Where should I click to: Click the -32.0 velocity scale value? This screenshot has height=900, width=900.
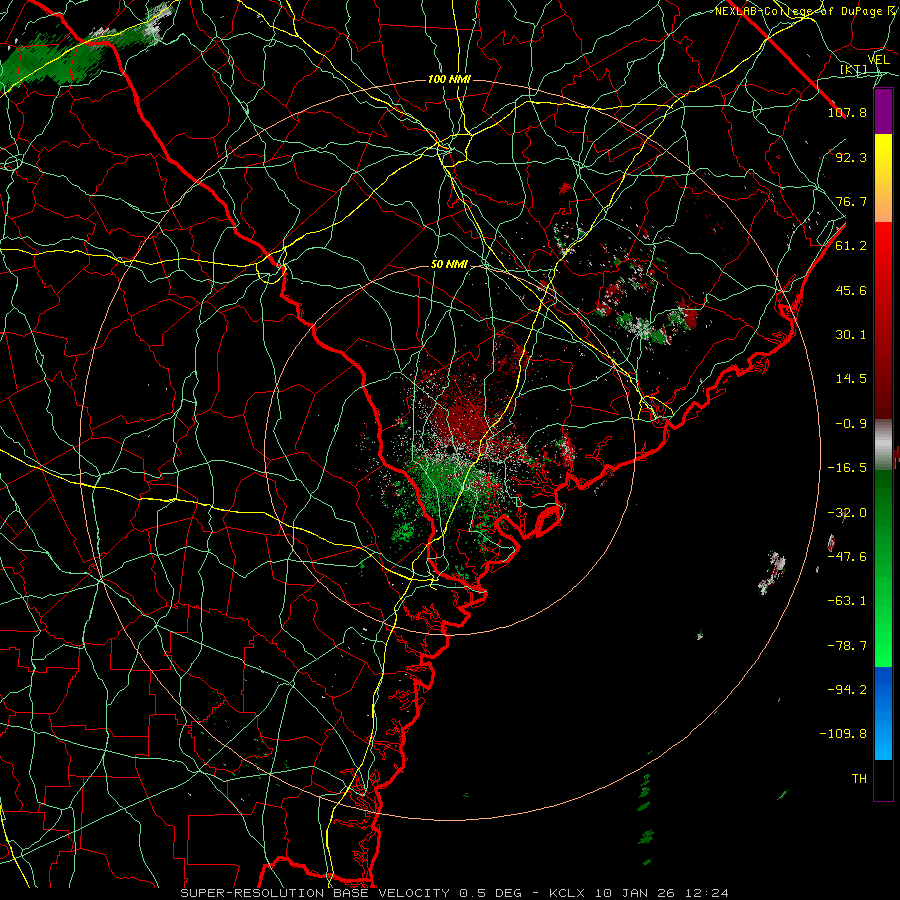(x=847, y=513)
